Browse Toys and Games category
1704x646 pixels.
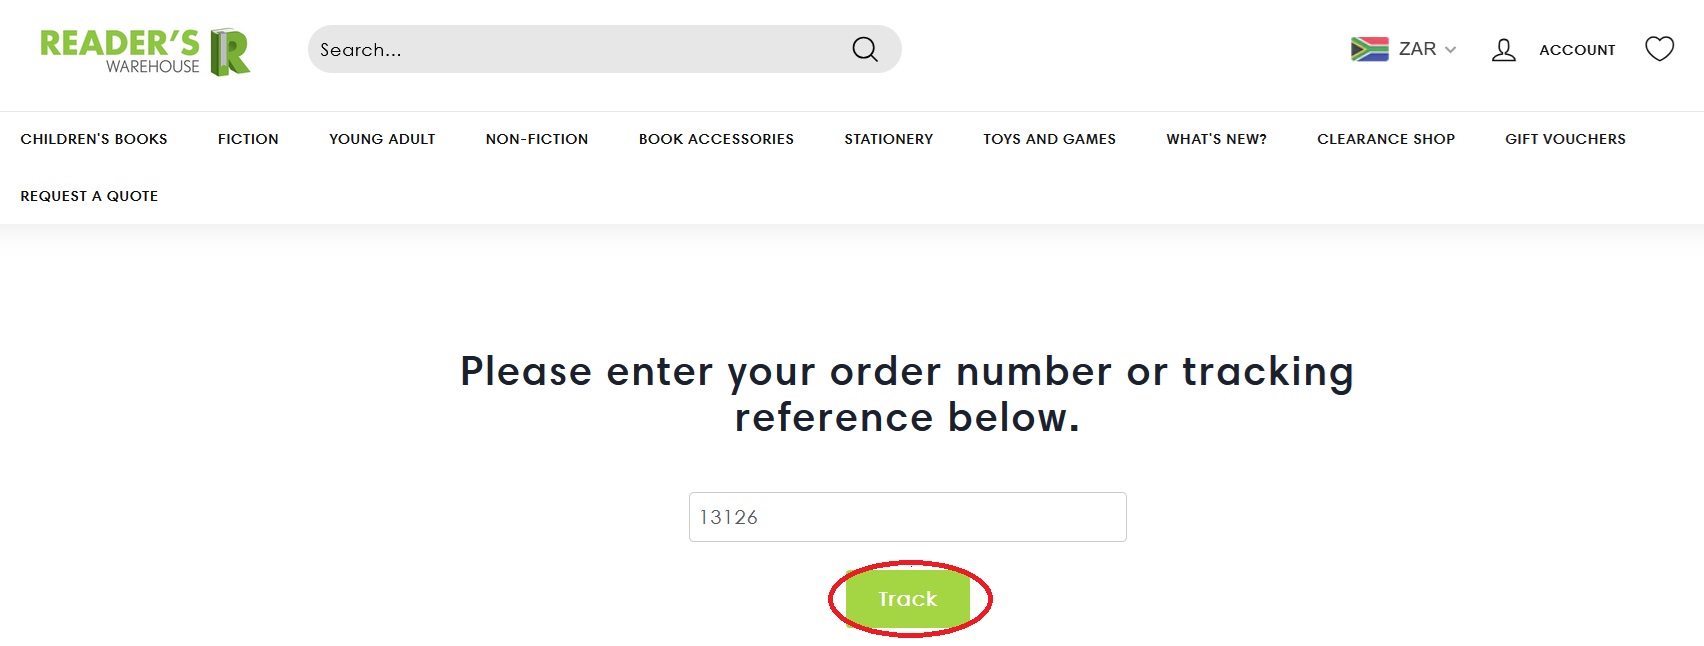pyautogui.click(x=1049, y=139)
